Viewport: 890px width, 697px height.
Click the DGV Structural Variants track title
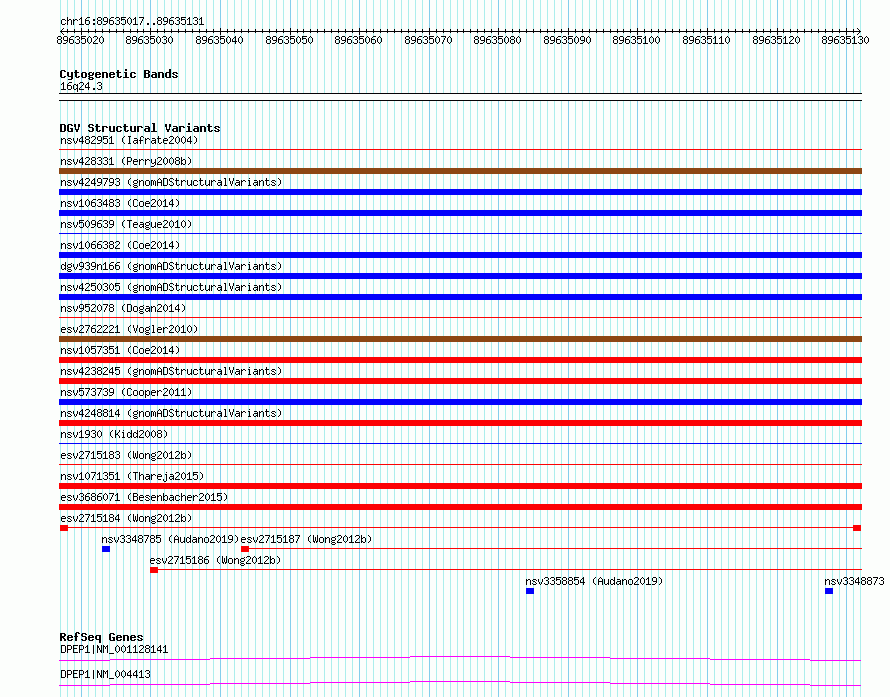[x=140, y=128]
